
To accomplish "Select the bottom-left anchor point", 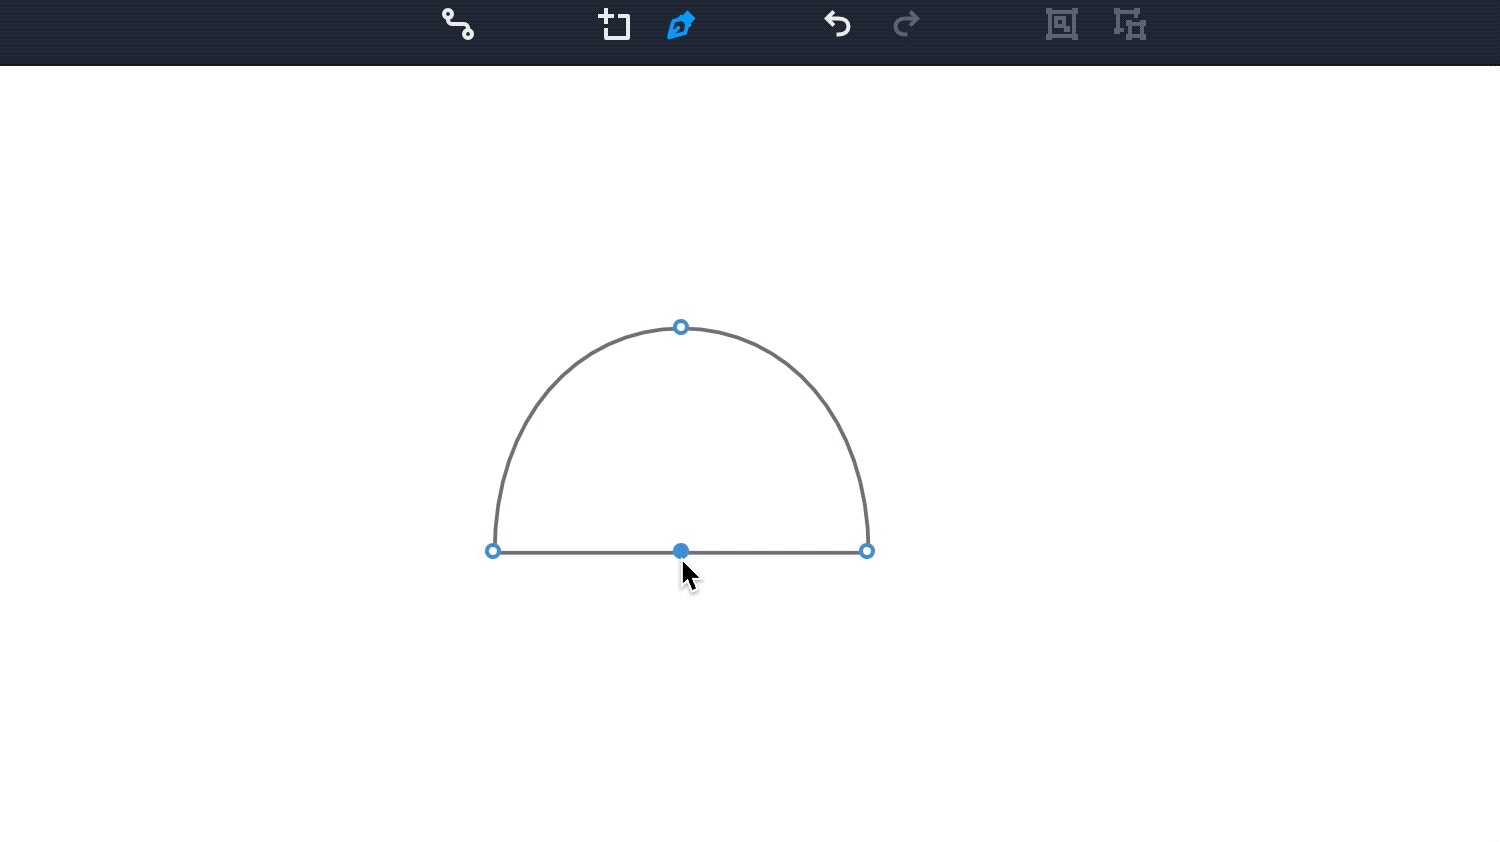I will [x=493, y=551].
